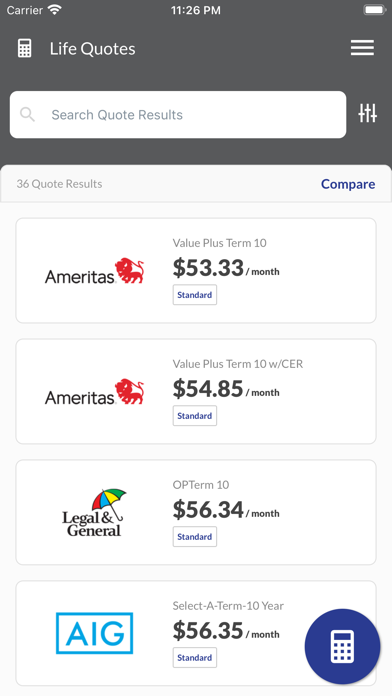Open the Value Plus Term 10 quote

[x=196, y=271]
